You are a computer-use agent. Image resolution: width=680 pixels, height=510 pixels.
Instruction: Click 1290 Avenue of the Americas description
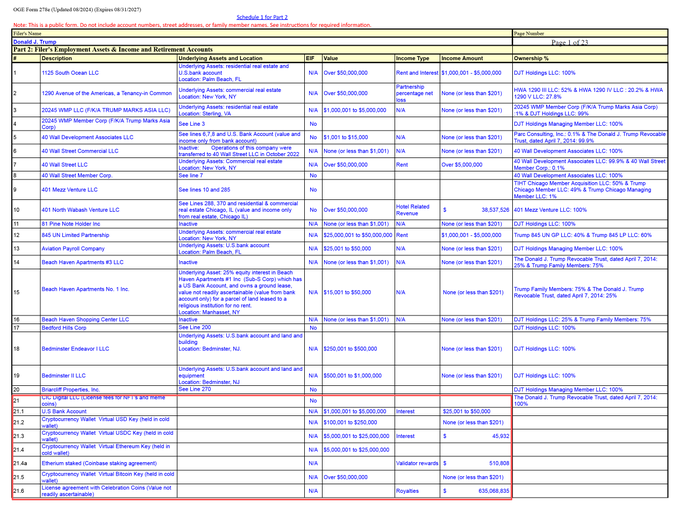click(x=107, y=93)
